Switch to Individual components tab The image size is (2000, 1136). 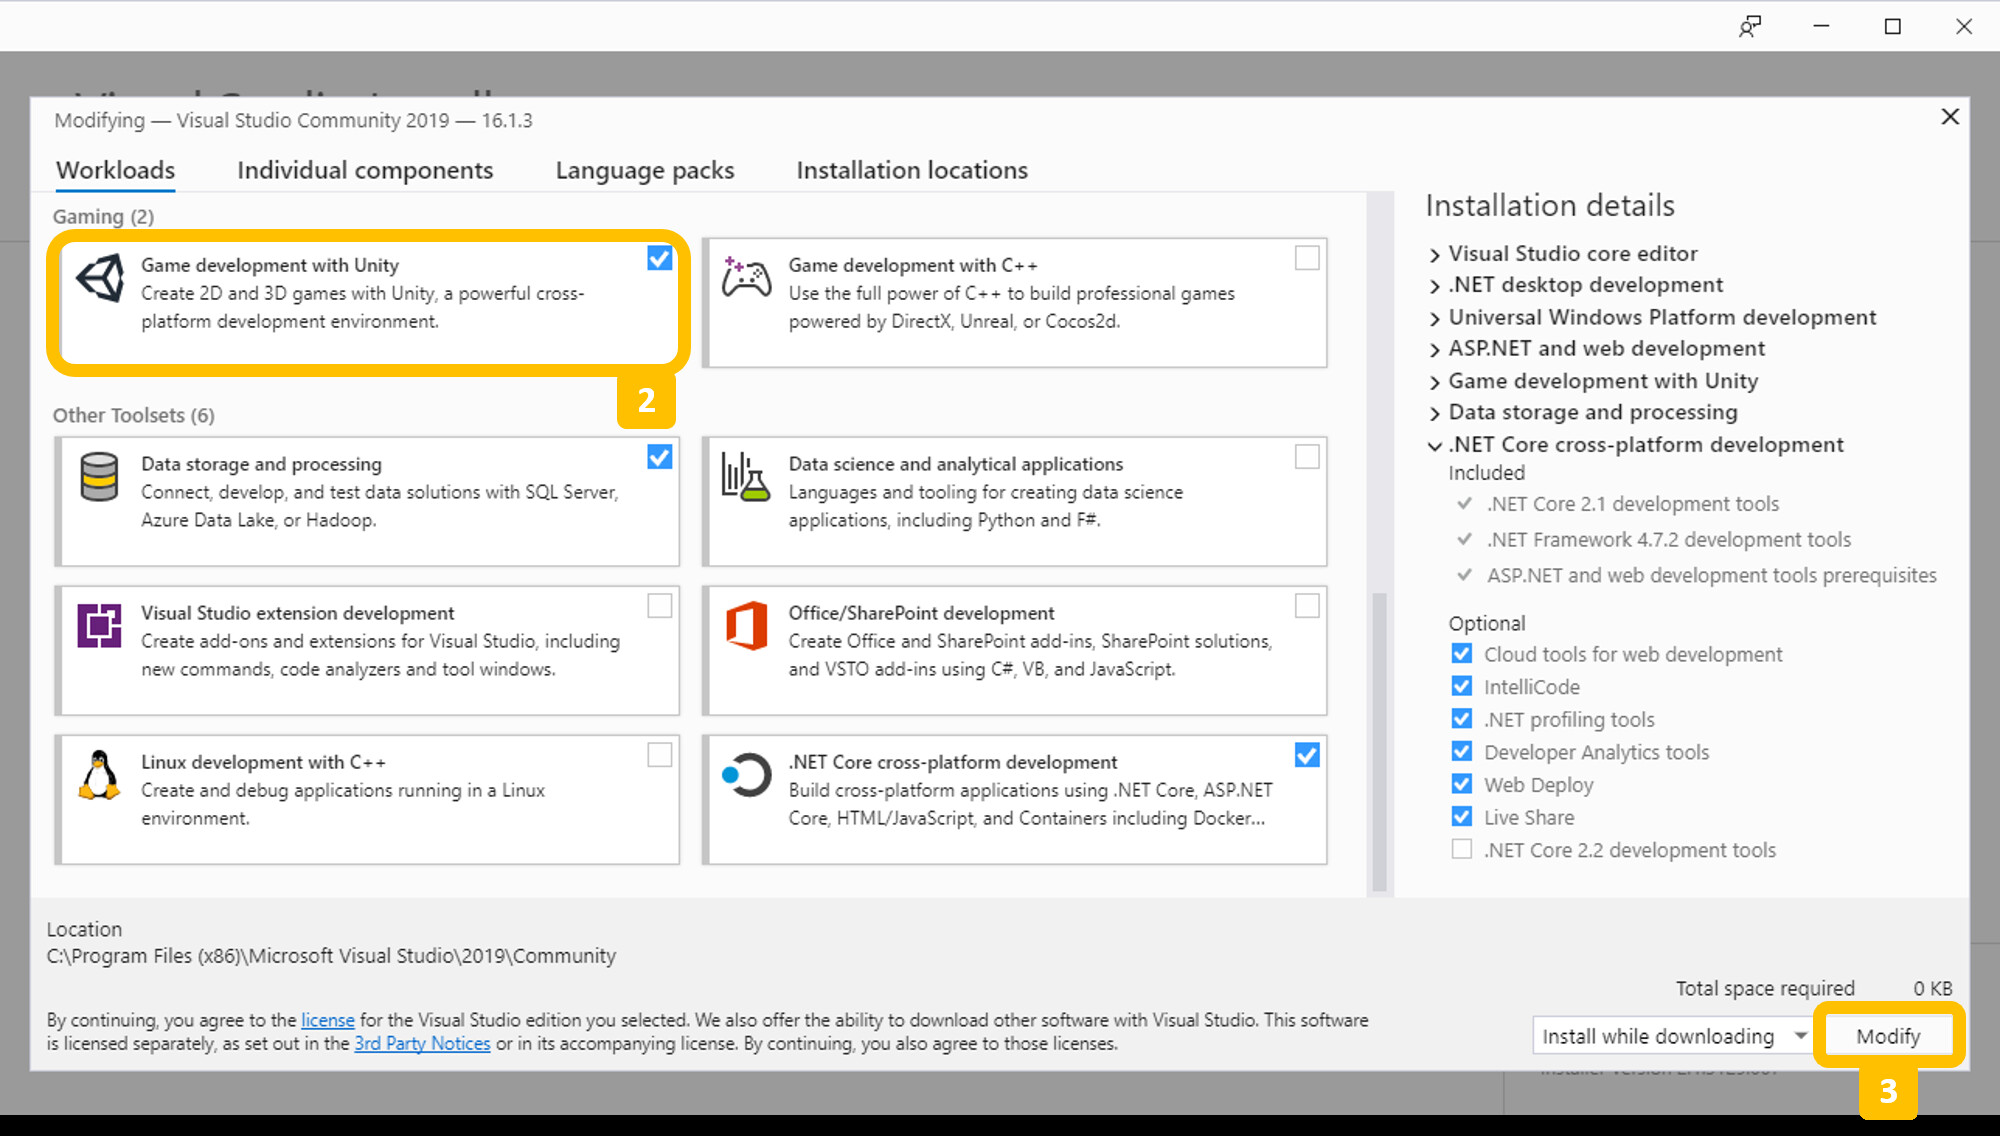pyautogui.click(x=365, y=170)
